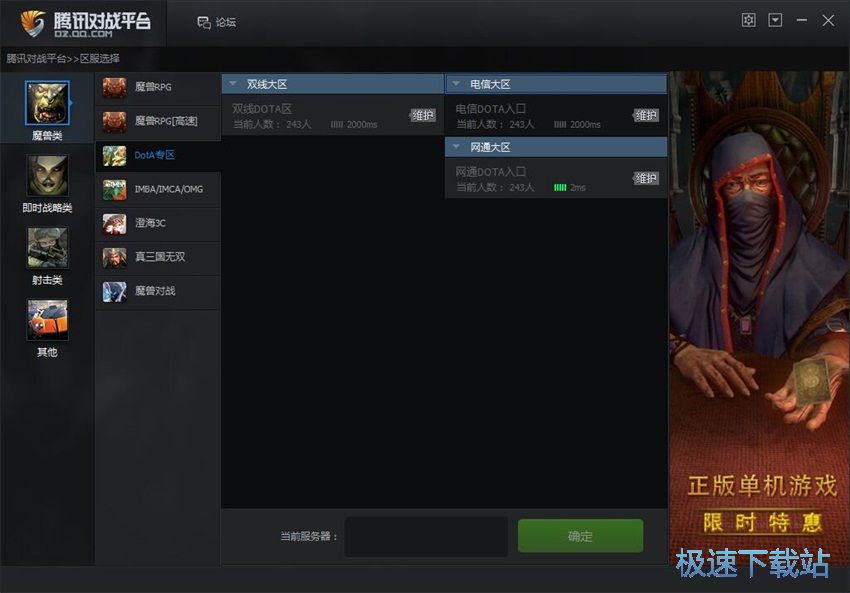Click the 限时特惠 text on the banner
Screen dimensions: 850x593
click(x=763, y=523)
